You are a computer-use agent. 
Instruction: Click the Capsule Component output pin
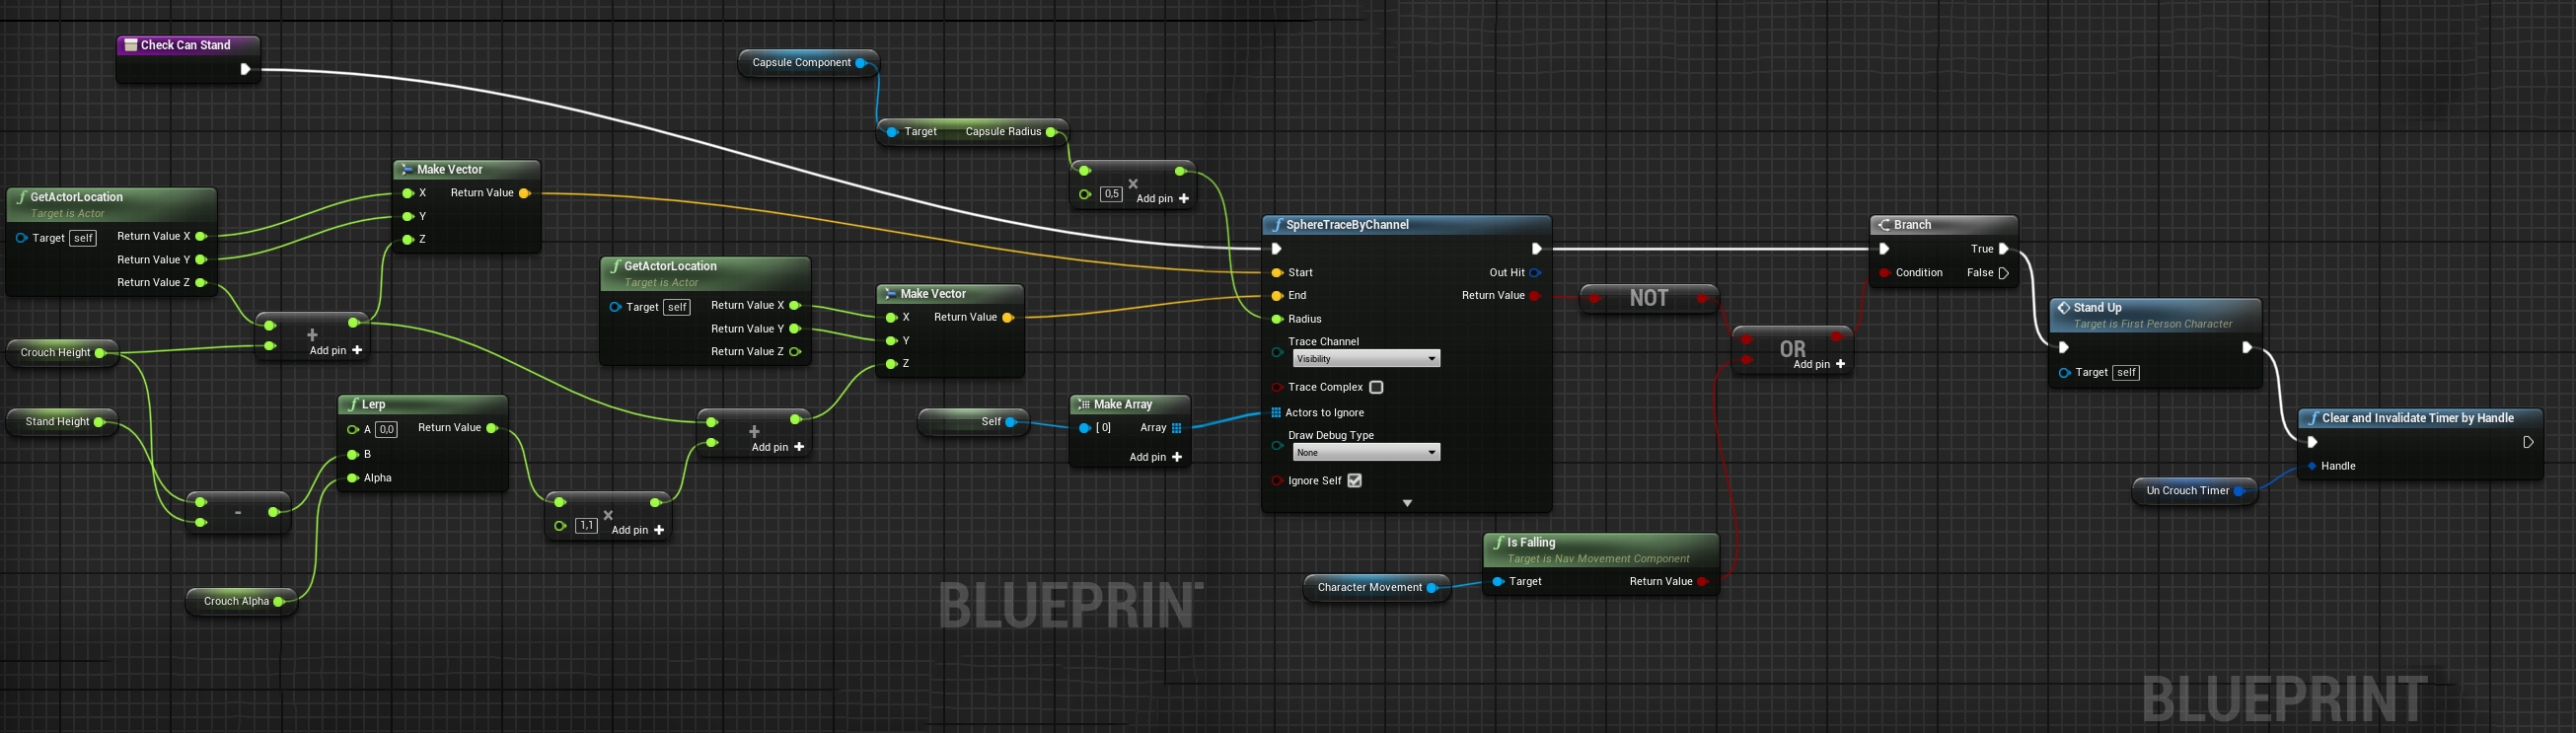point(860,63)
